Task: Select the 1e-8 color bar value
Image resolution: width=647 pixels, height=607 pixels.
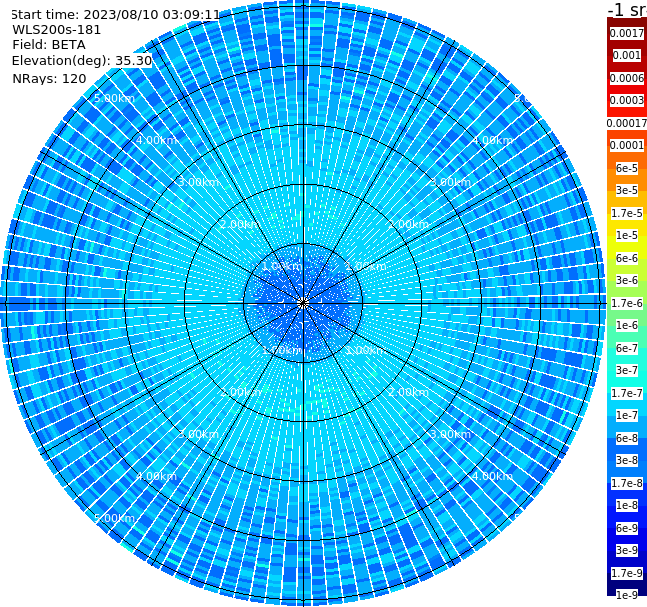Action: point(627,505)
